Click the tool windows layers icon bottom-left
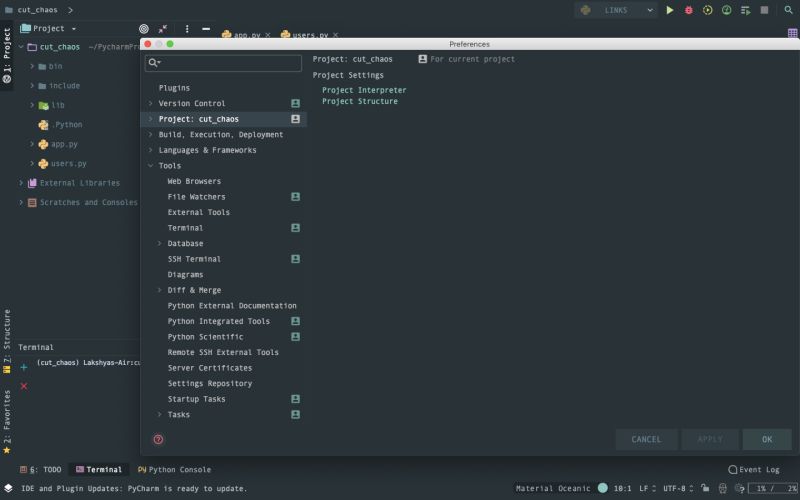 (x=8, y=488)
